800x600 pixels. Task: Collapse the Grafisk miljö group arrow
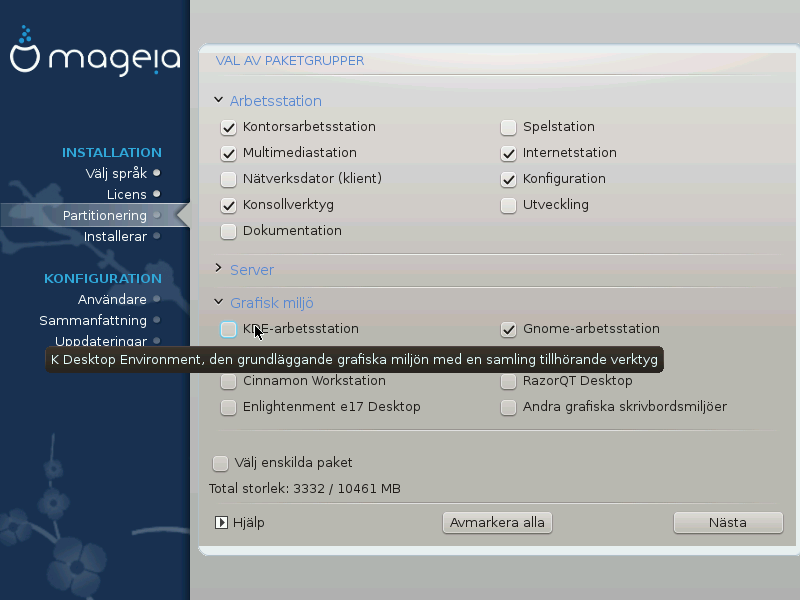218,302
